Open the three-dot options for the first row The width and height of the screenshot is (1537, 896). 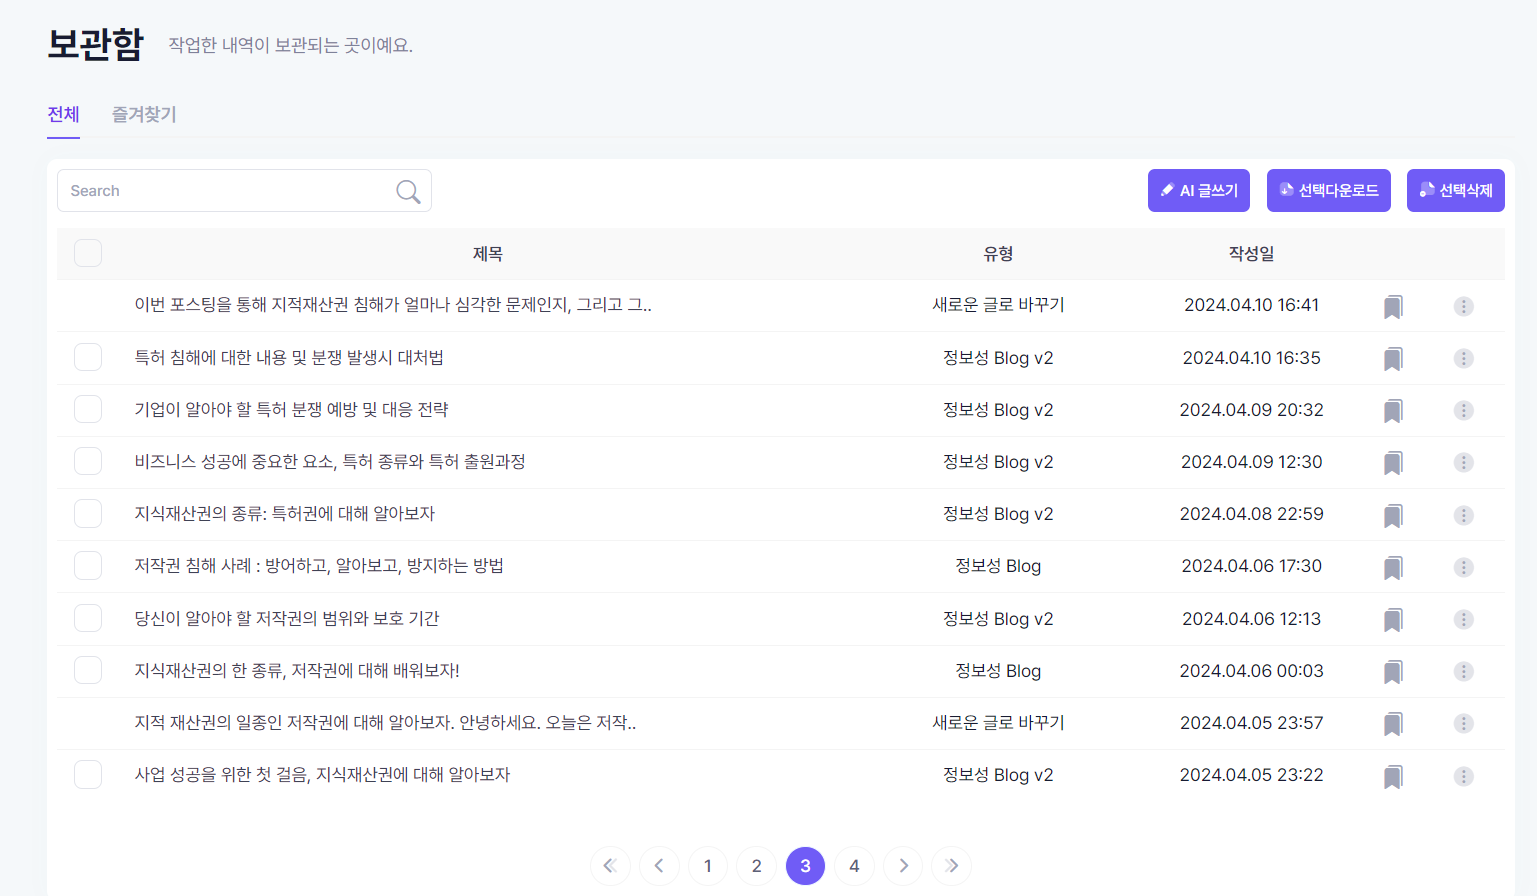pyautogui.click(x=1463, y=306)
